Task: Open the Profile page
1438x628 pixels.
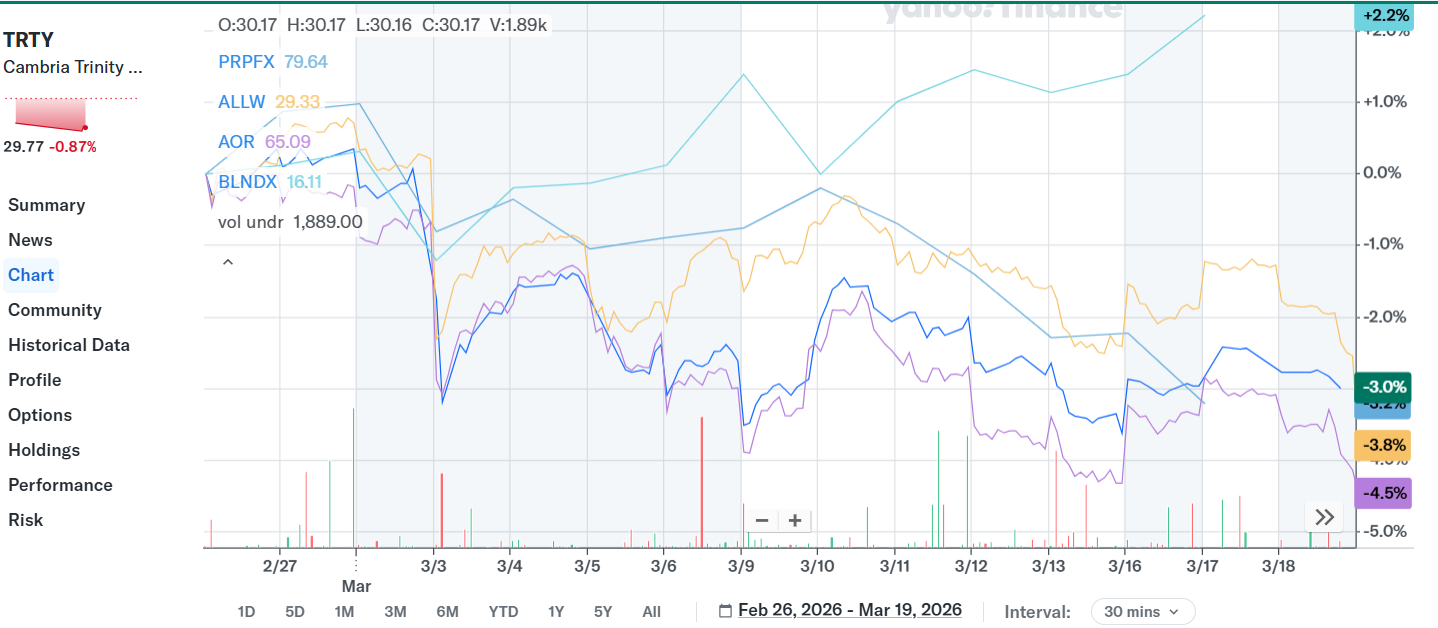Action: (35, 380)
